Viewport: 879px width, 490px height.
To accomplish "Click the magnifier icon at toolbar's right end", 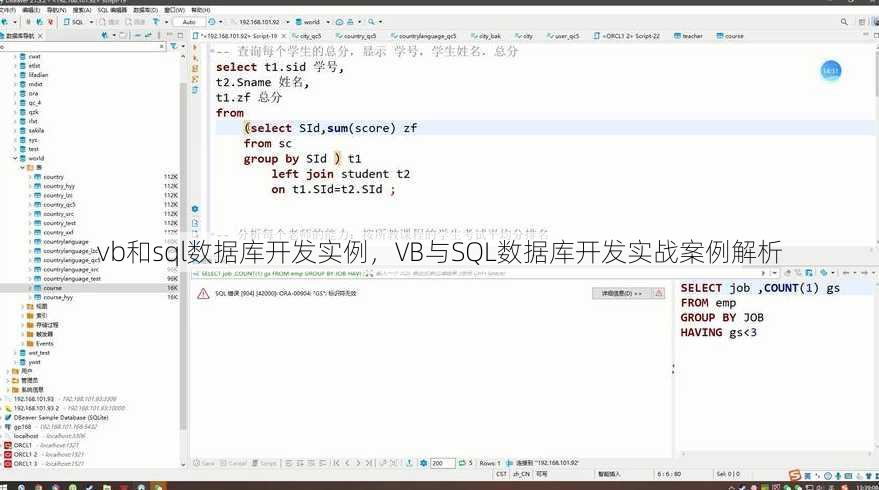I will pyautogui.click(x=844, y=22).
